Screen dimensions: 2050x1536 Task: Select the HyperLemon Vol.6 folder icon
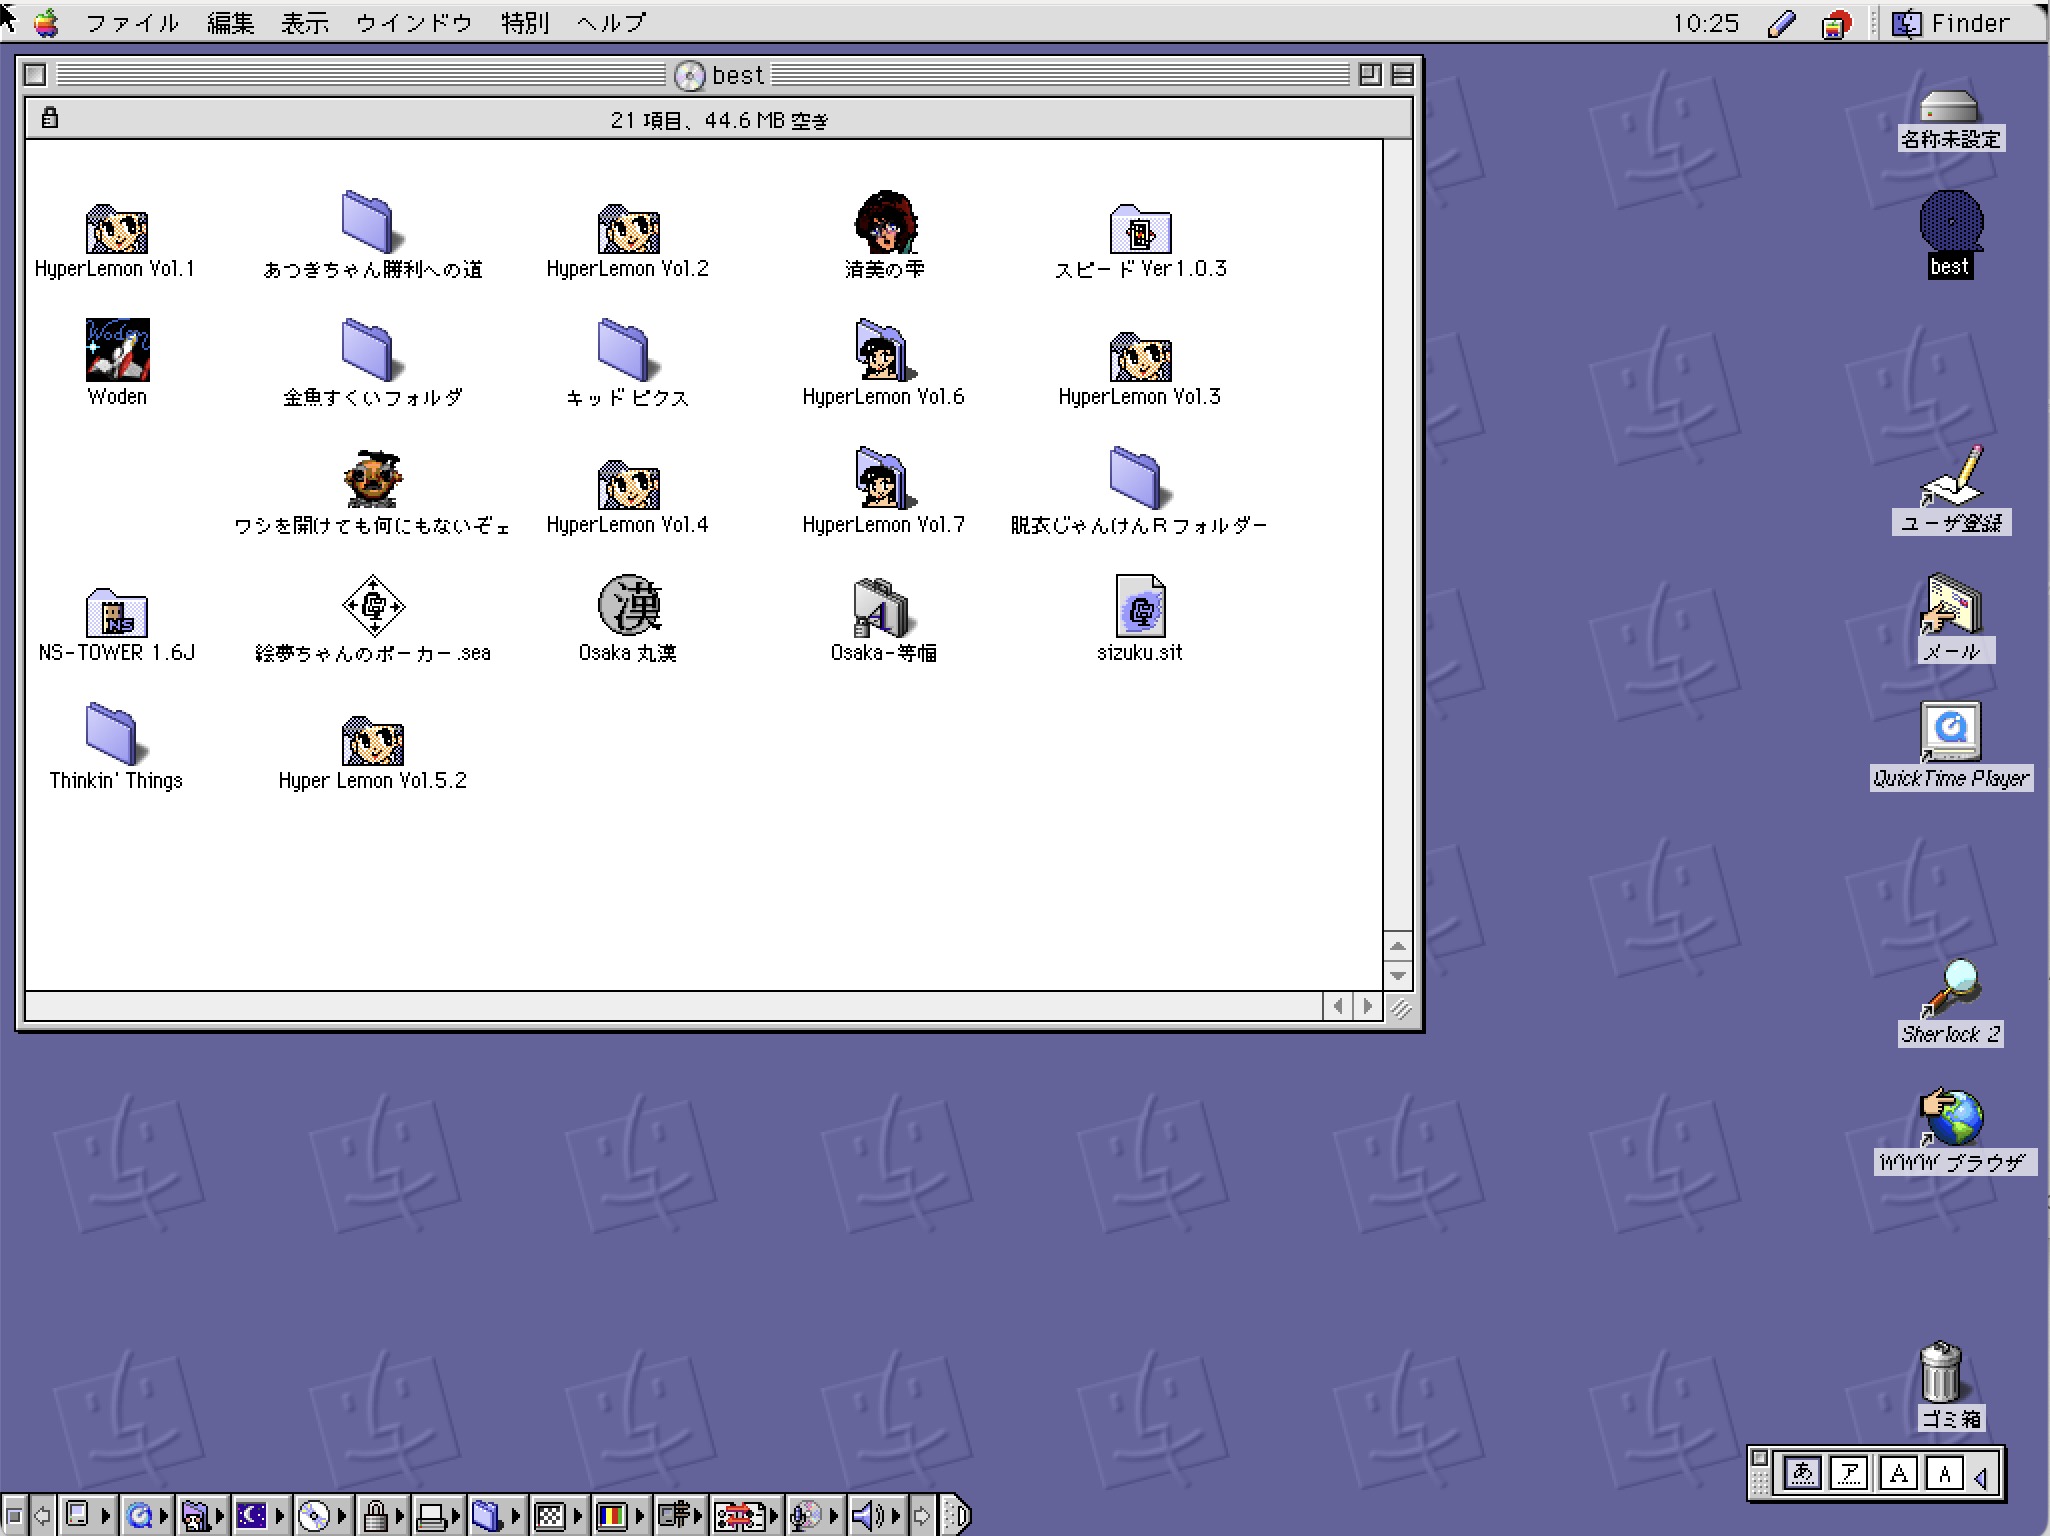(884, 350)
